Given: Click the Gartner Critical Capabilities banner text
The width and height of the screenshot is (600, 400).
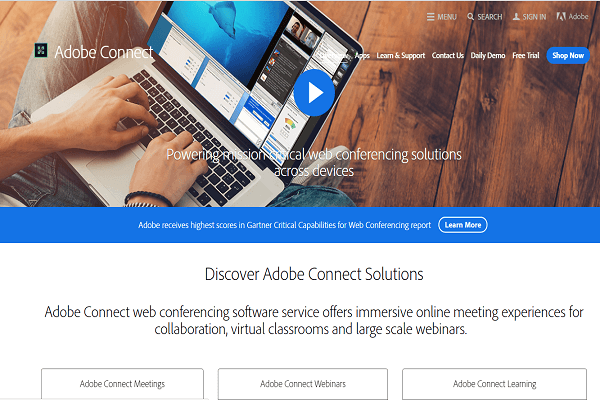Looking at the screenshot, I should pyautogui.click(x=284, y=225).
